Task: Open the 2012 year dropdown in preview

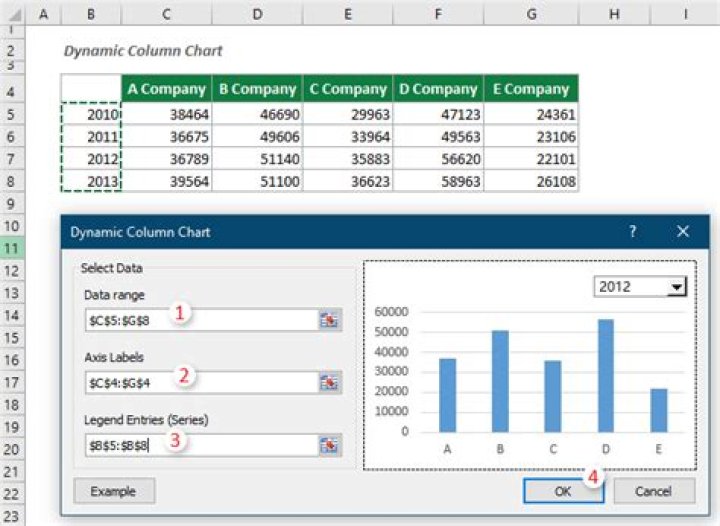Action: pyautogui.click(x=676, y=287)
